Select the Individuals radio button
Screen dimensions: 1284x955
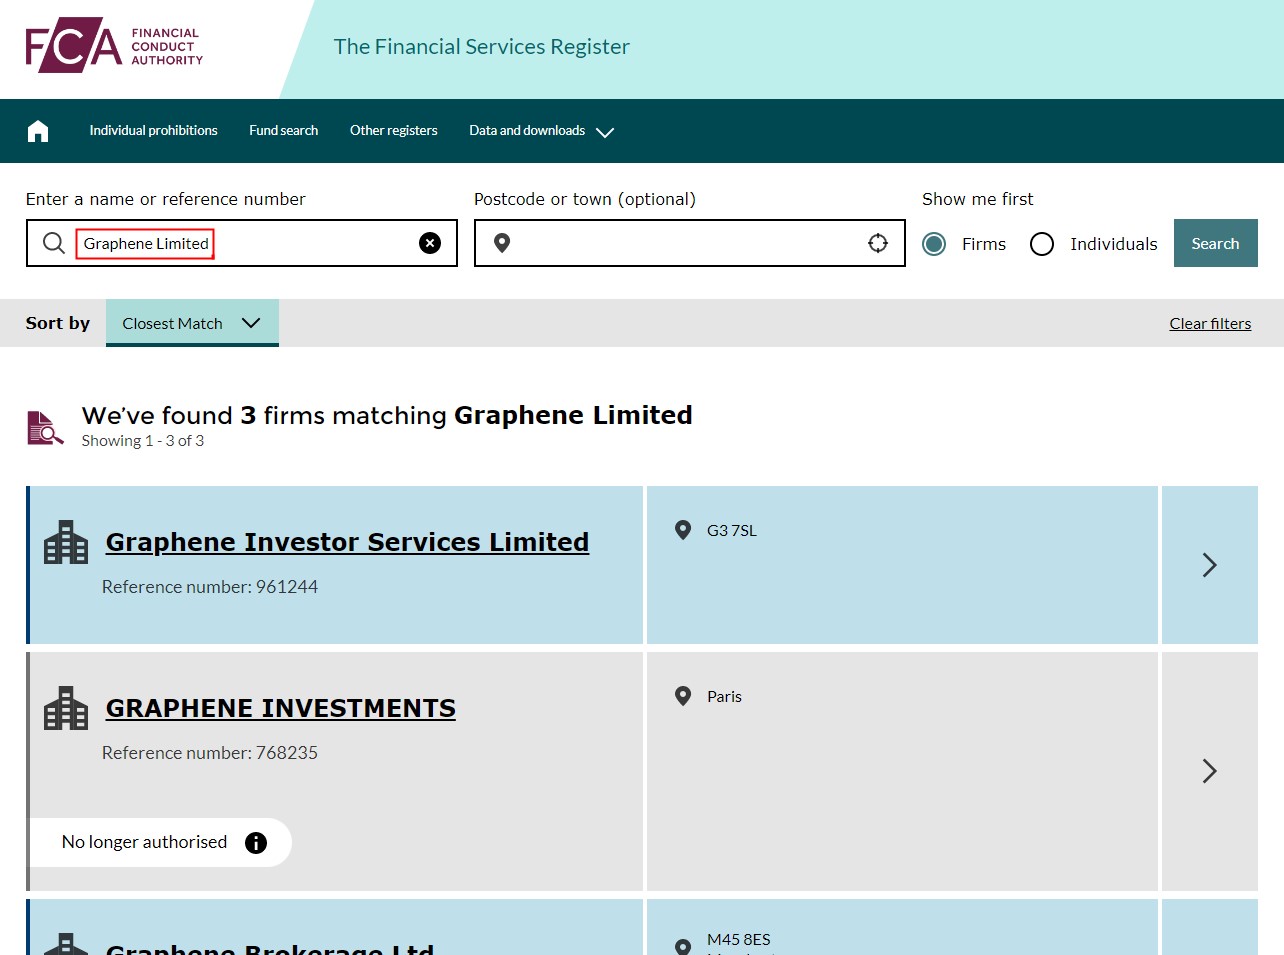[1042, 244]
